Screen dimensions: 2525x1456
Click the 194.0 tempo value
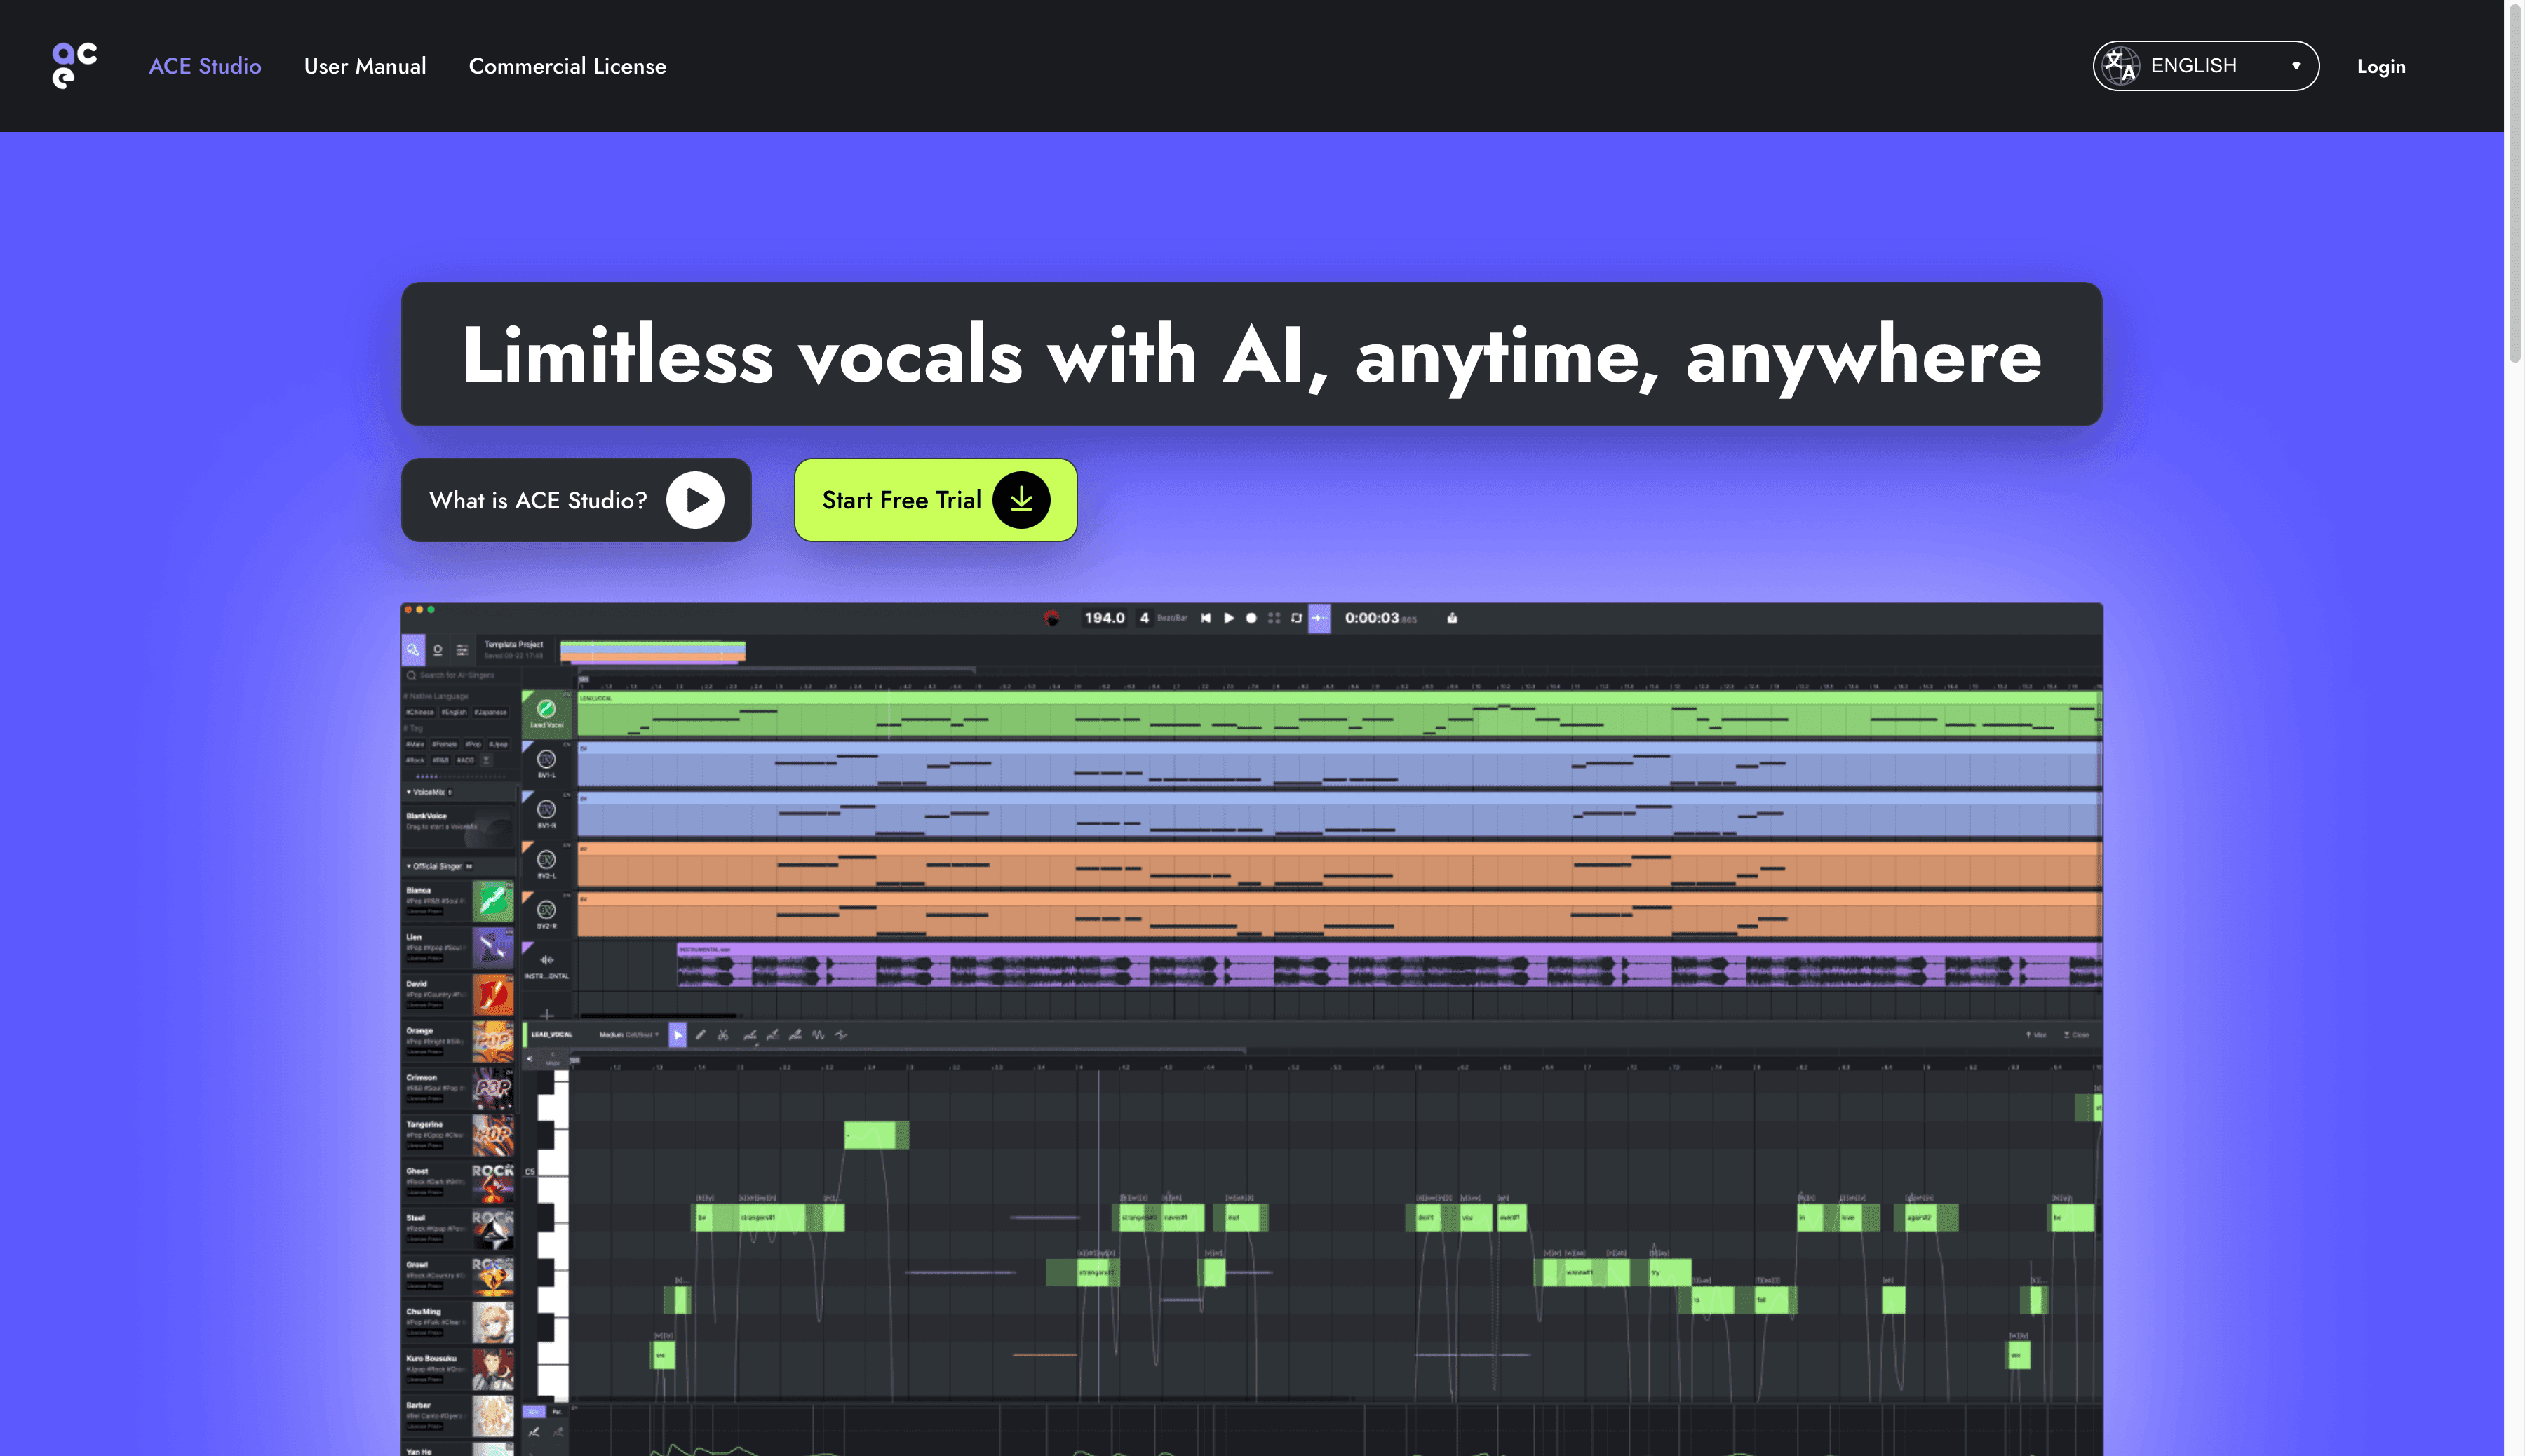coord(1104,618)
